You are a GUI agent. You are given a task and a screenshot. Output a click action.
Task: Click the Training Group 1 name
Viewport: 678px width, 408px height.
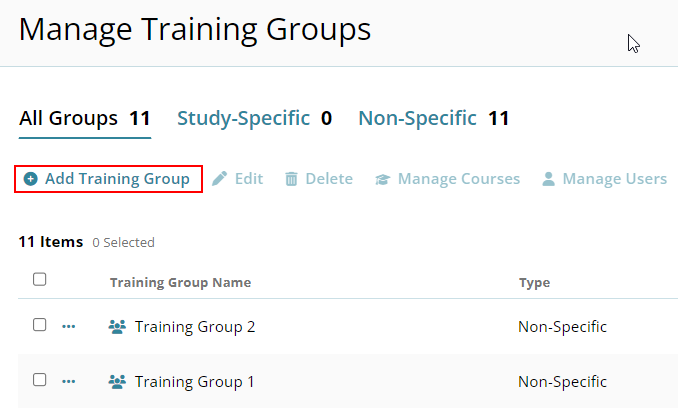tap(195, 382)
